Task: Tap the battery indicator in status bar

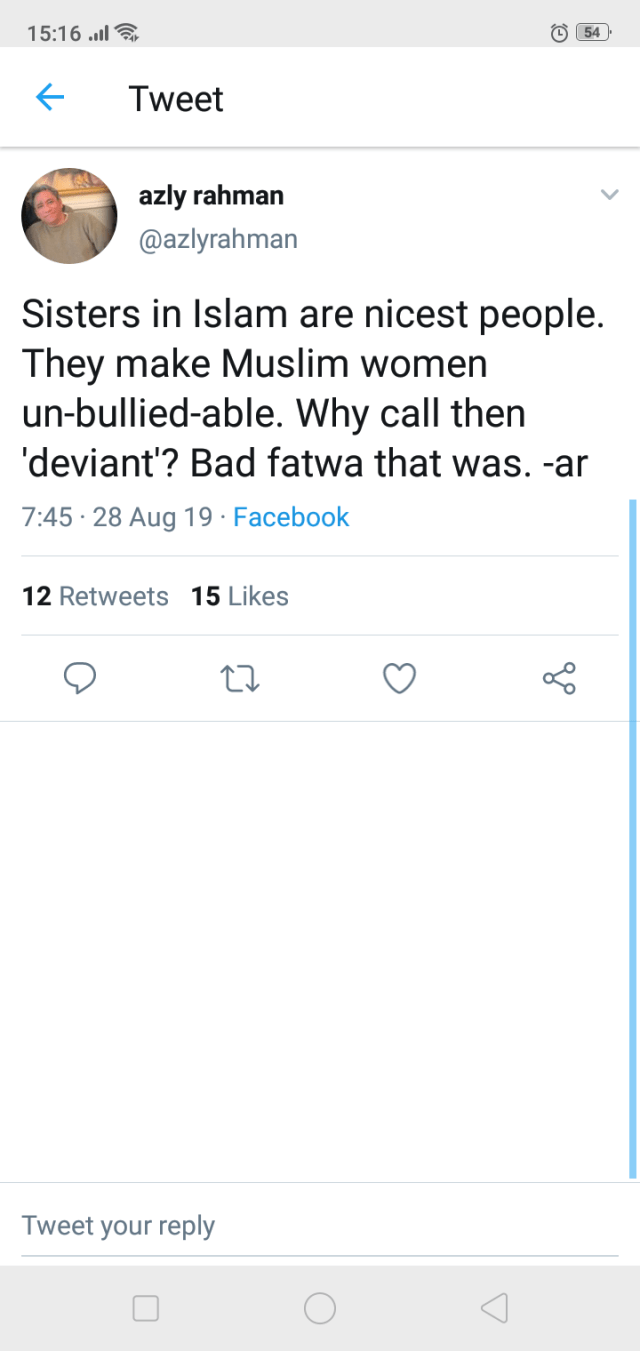Action: click(592, 33)
